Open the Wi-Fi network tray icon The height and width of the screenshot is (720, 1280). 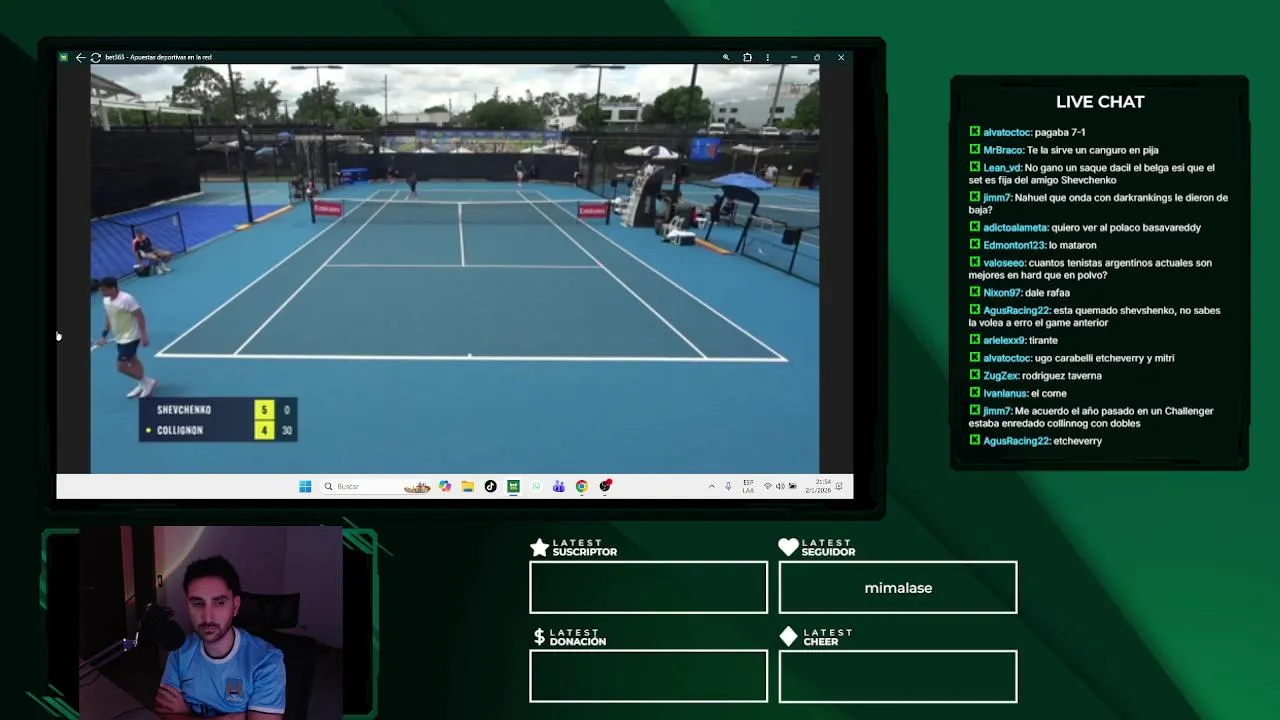[767, 486]
